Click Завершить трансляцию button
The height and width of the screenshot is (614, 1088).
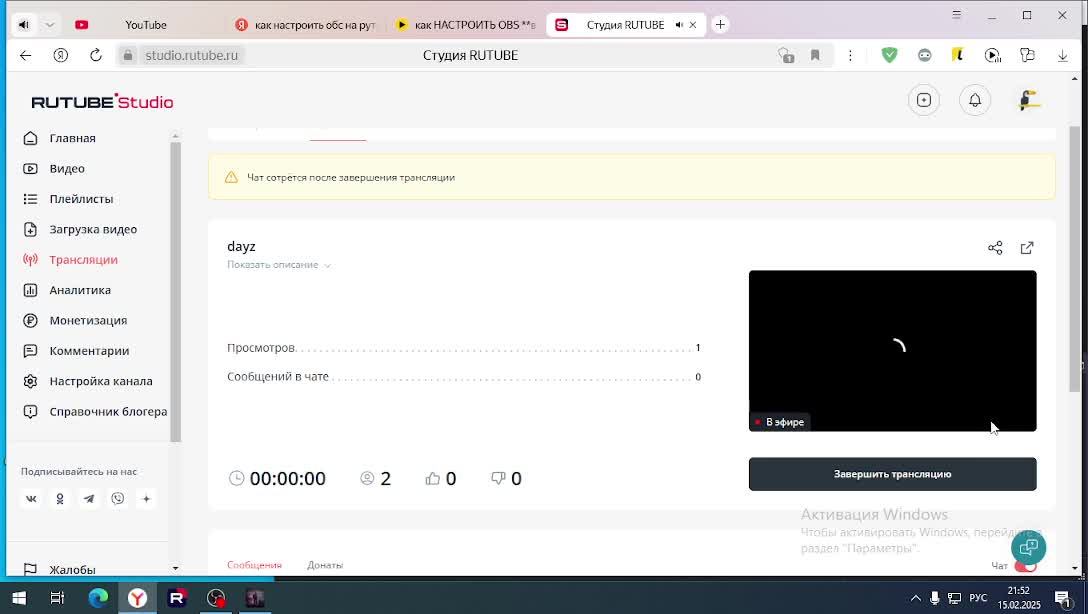[x=892, y=475]
